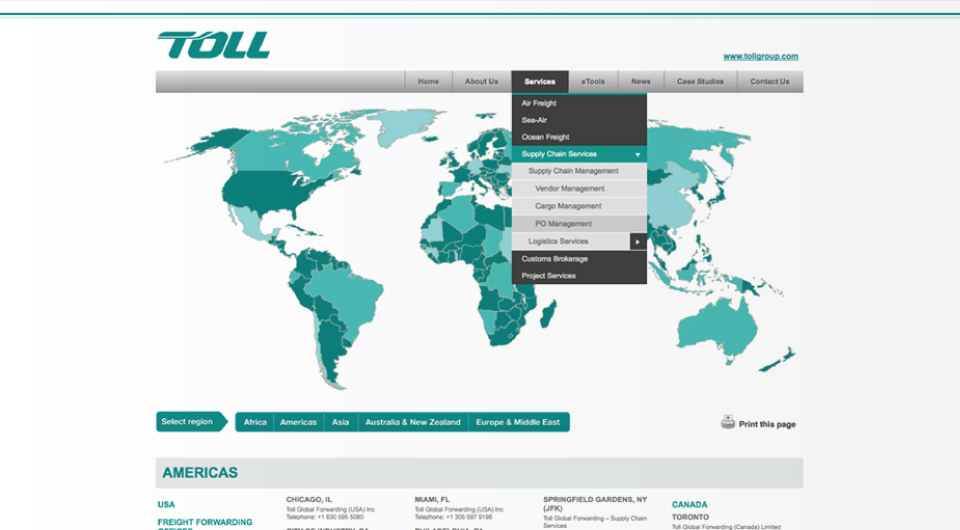Click the TOLL logo
960x530 pixels.
coord(214,45)
